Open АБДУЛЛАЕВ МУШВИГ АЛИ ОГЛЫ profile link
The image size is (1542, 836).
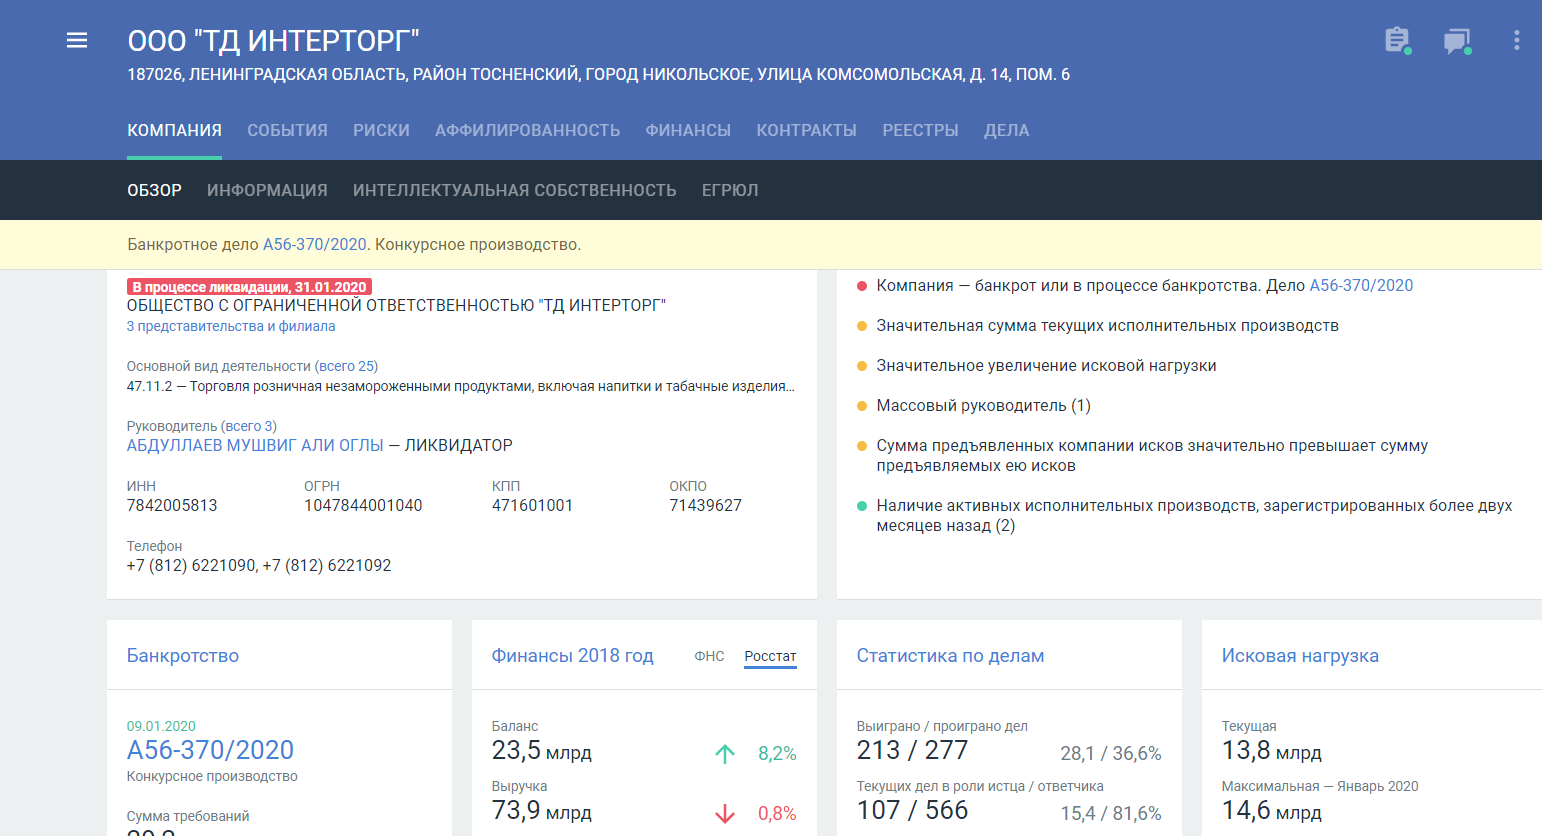pos(255,445)
